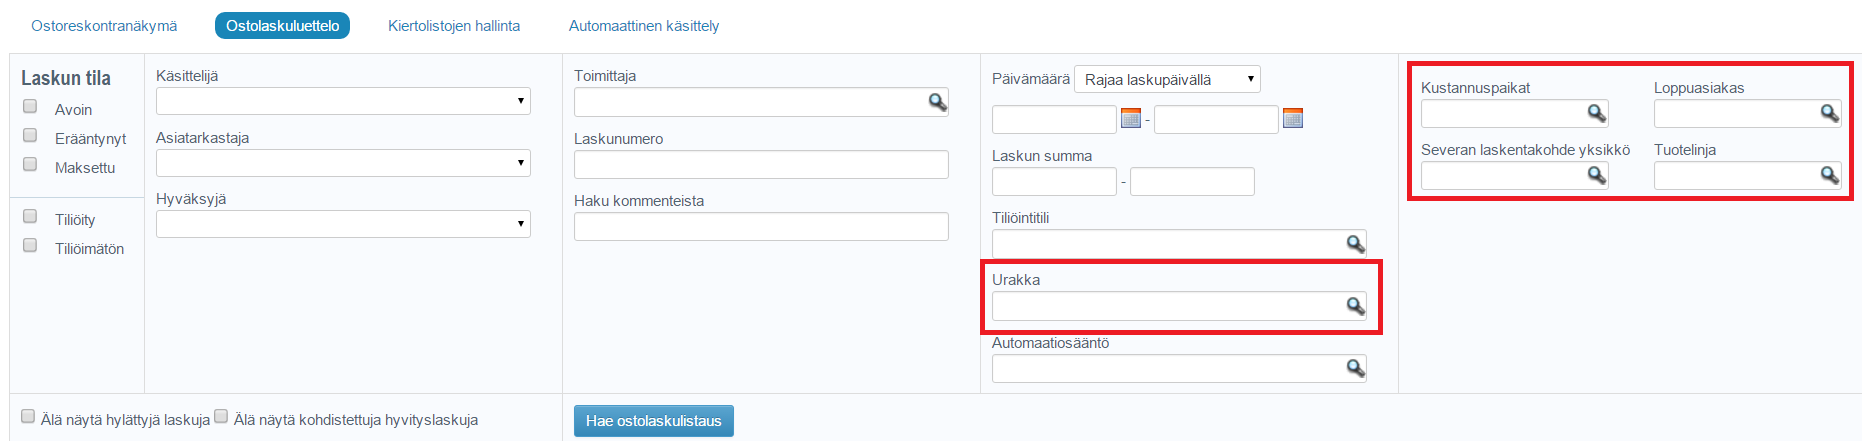Image resolution: width=1862 pixels, height=441 pixels.
Task: Click the Tuotelinja search magnifier icon
Action: click(x=1829, y=176)
